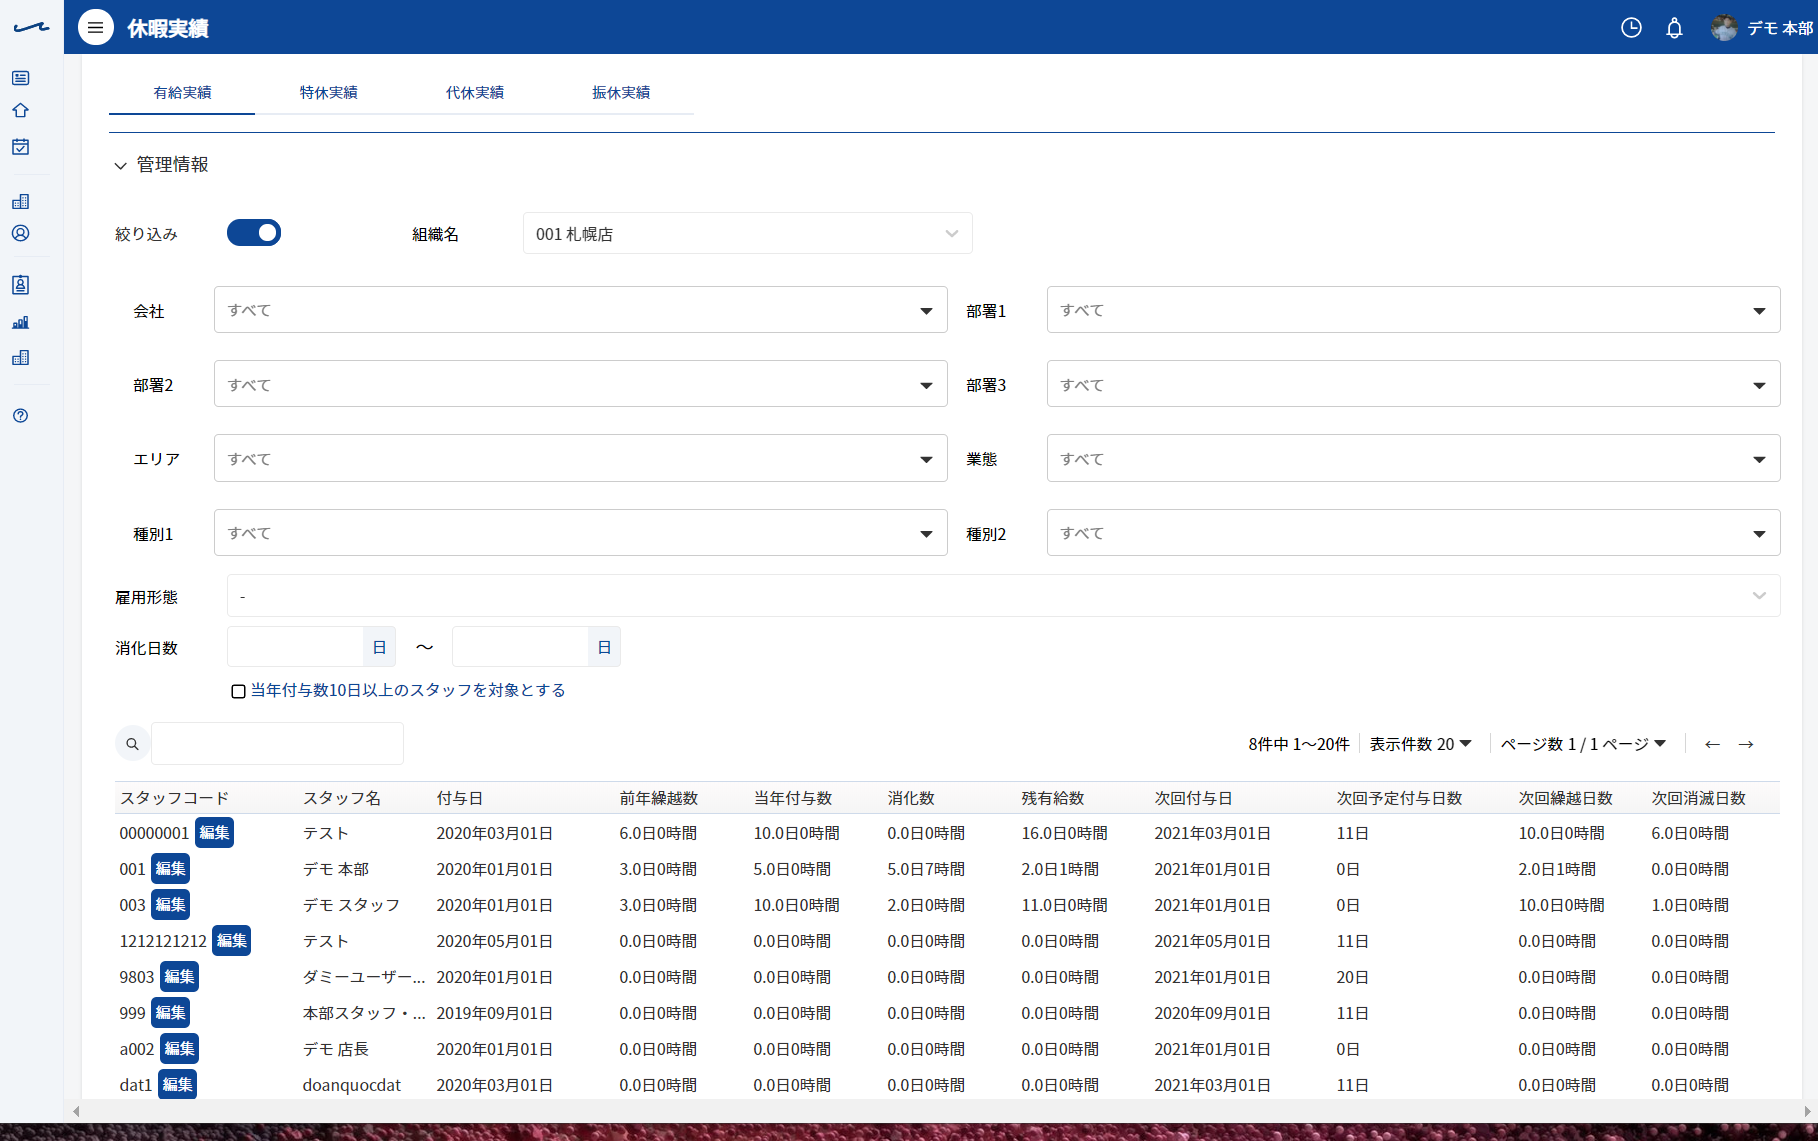Switch to 有給実績 tab
This screenshot has height=1141, width=1818.
(x=182, y=92)
